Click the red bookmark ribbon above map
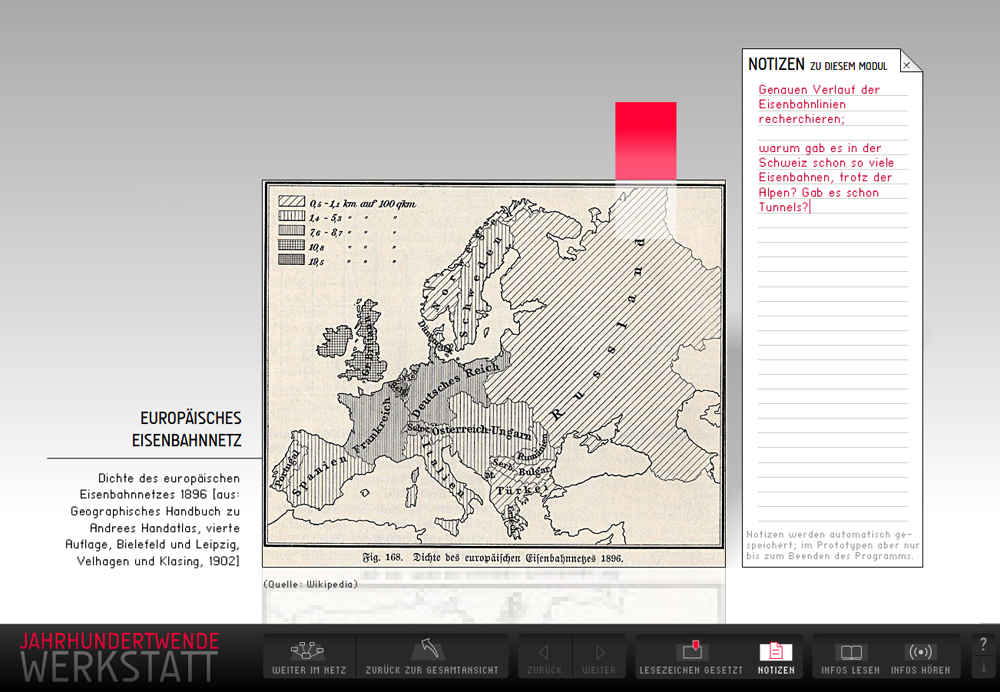1000x692 pixels. [x=645, y=140]
